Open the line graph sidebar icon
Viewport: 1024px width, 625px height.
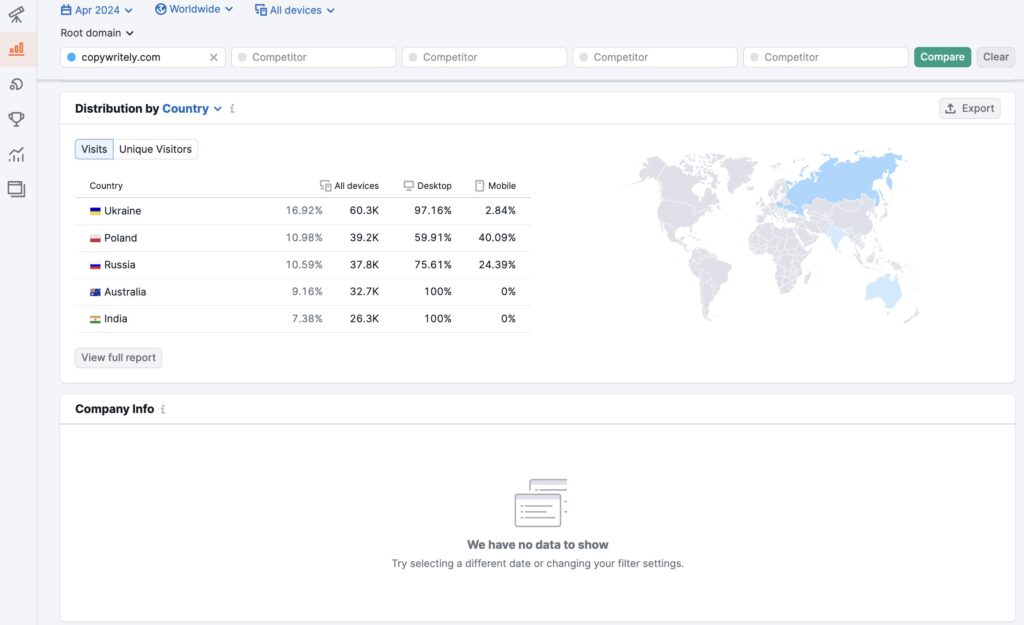click(16, 154)
